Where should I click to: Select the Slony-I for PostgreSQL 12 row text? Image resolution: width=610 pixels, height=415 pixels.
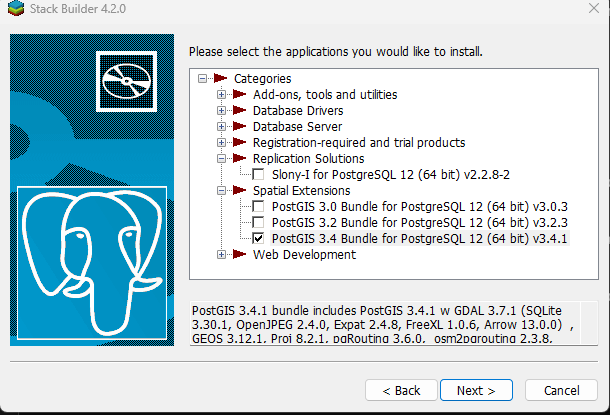click(391, 174)
